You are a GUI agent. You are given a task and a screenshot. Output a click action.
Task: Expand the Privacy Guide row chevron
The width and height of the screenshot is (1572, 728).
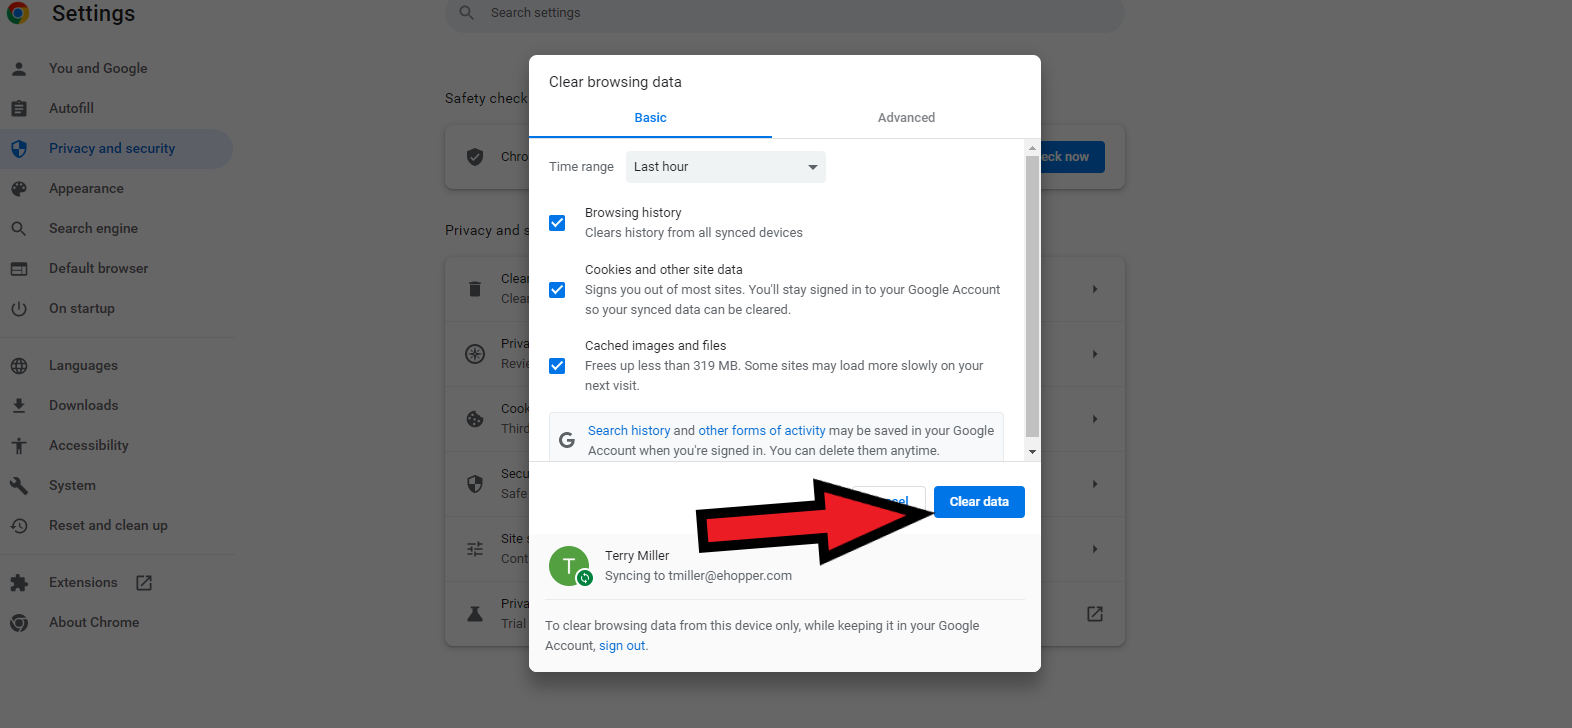click(1095, 354)
